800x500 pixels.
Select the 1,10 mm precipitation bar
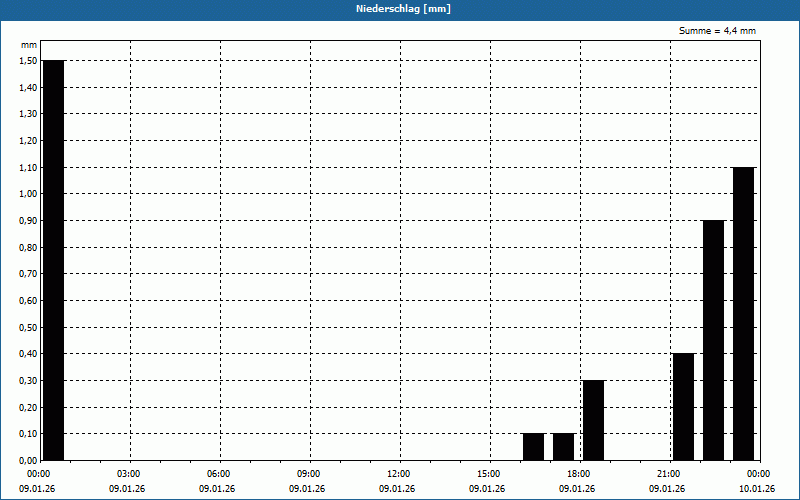[743, 313]
